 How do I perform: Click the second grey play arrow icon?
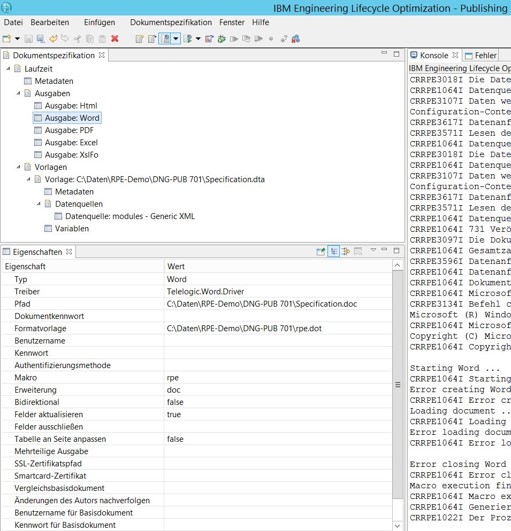click(258, 39)
